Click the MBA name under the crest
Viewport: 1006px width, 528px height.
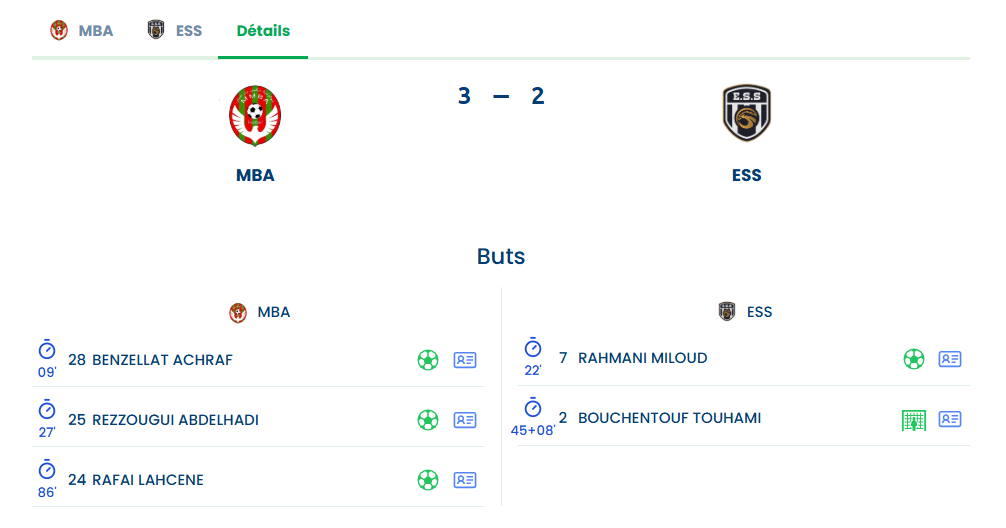(x=255, y=175)
